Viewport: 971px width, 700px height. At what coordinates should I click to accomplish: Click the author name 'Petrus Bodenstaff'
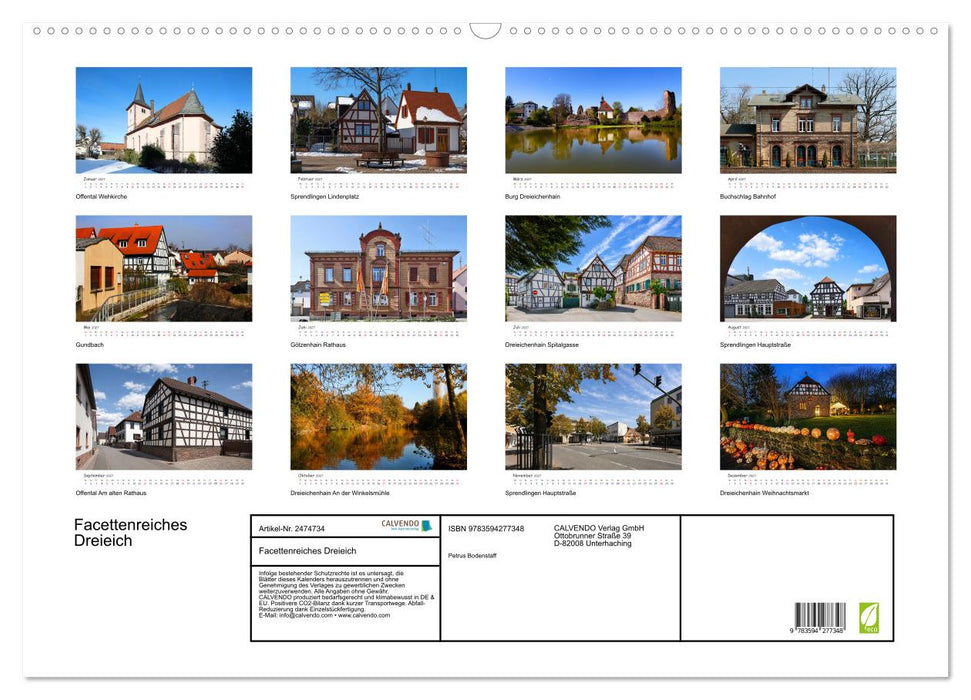pyautogui.click(x=472, y=556)
